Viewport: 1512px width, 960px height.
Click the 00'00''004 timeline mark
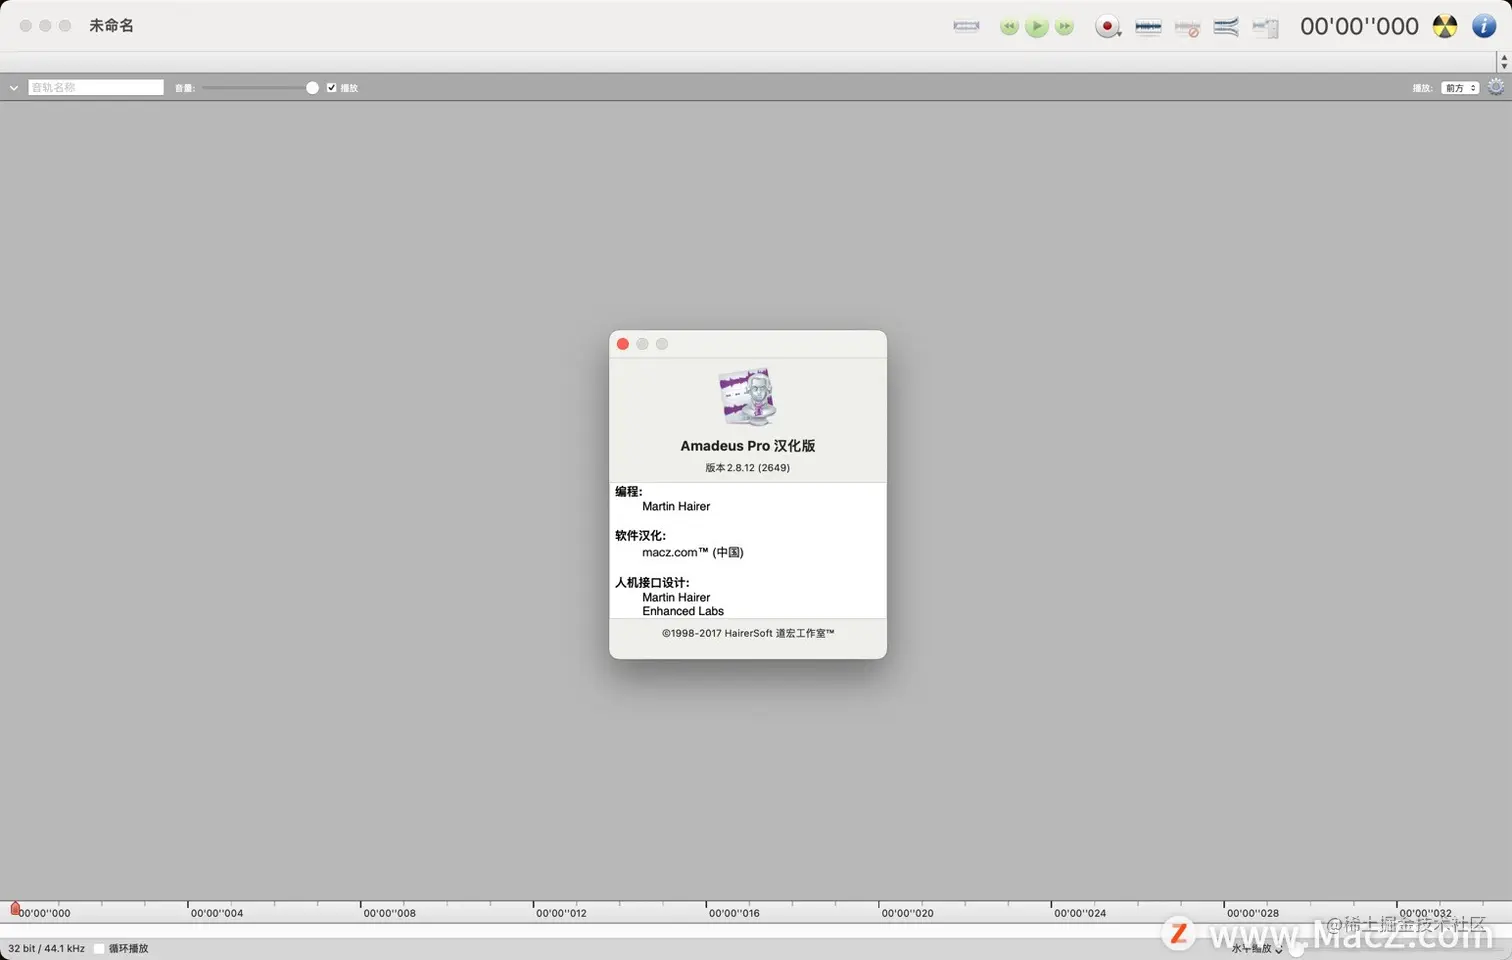(217, 913)
